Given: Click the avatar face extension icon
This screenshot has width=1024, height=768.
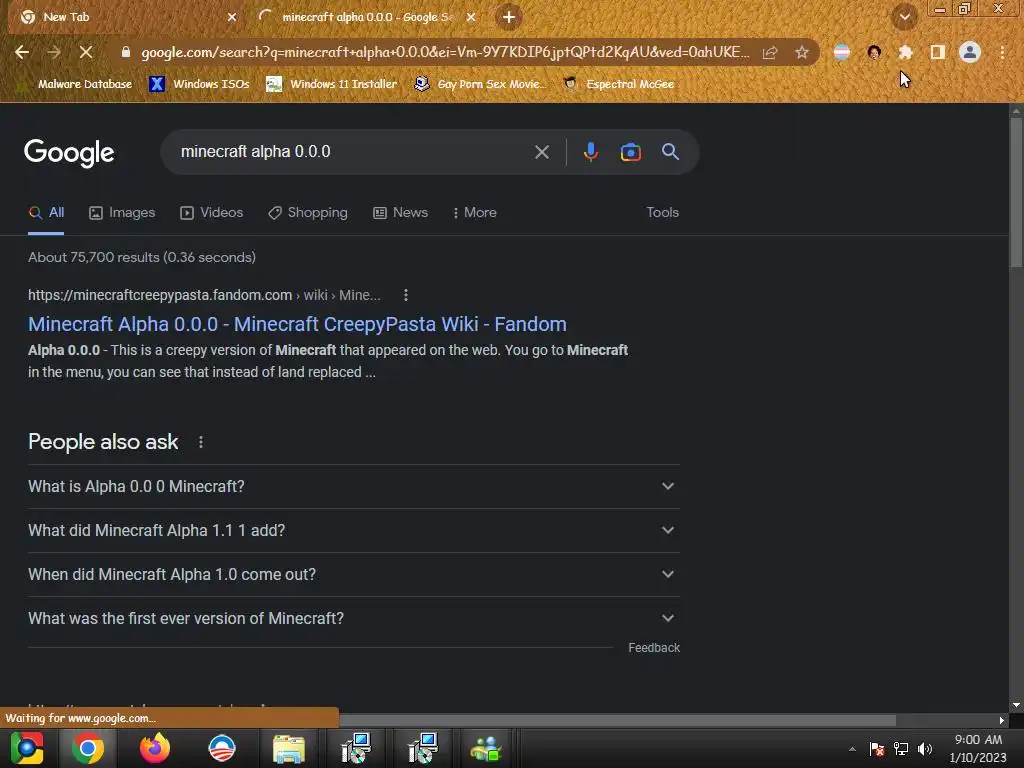Looking at the screenshot, I should (874, 52).
